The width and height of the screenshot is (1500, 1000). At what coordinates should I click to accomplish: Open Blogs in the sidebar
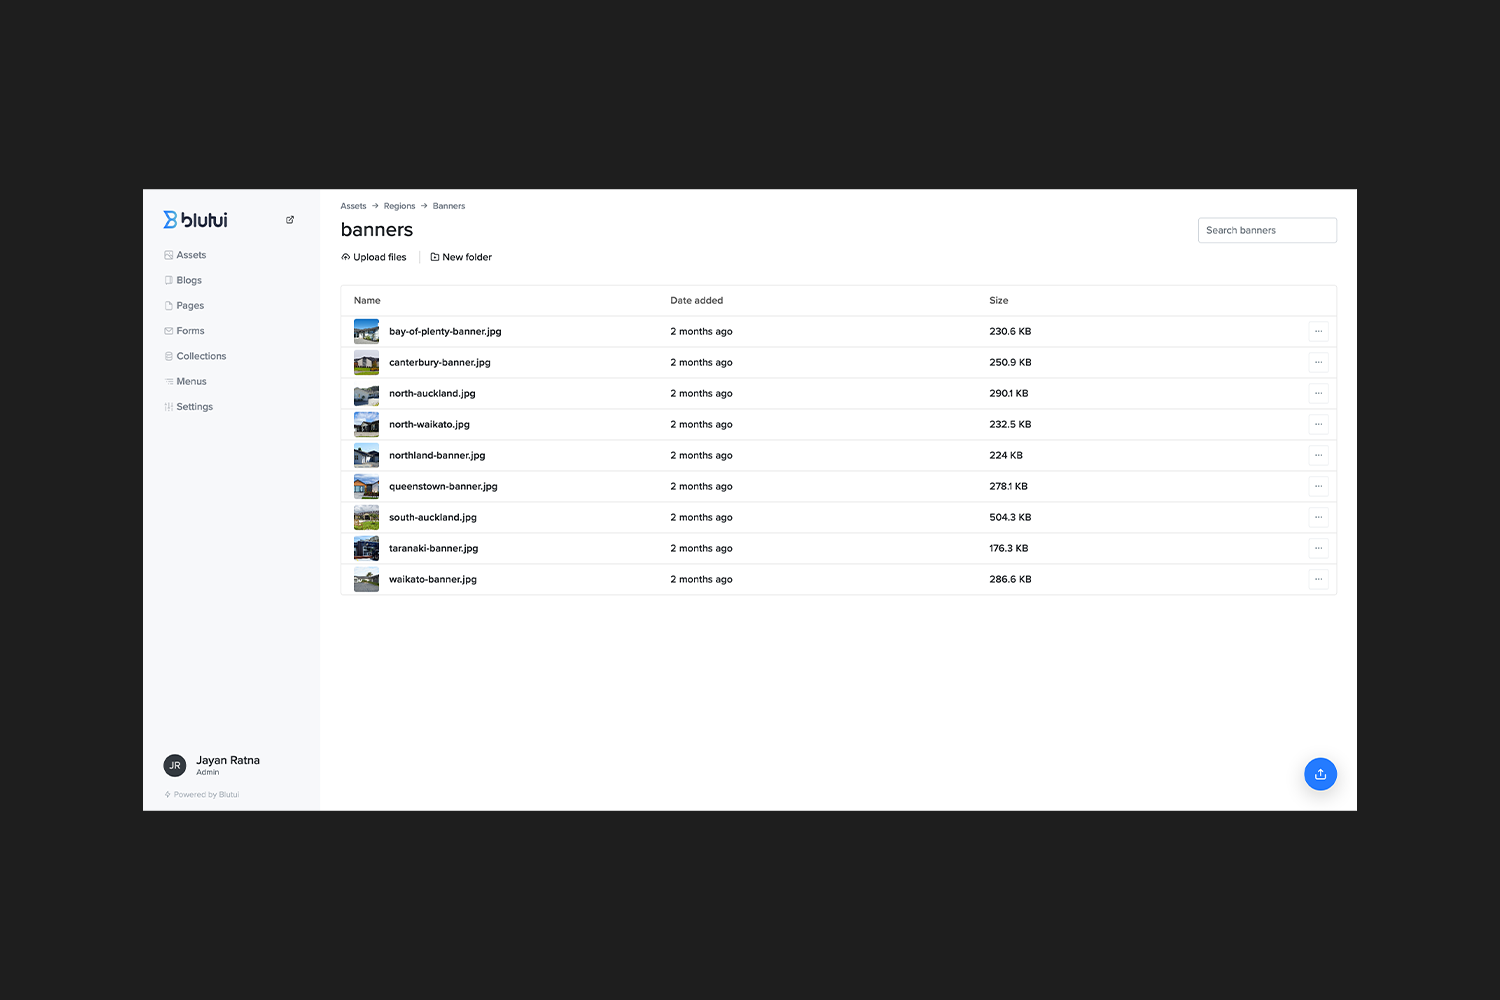point(183,280)
